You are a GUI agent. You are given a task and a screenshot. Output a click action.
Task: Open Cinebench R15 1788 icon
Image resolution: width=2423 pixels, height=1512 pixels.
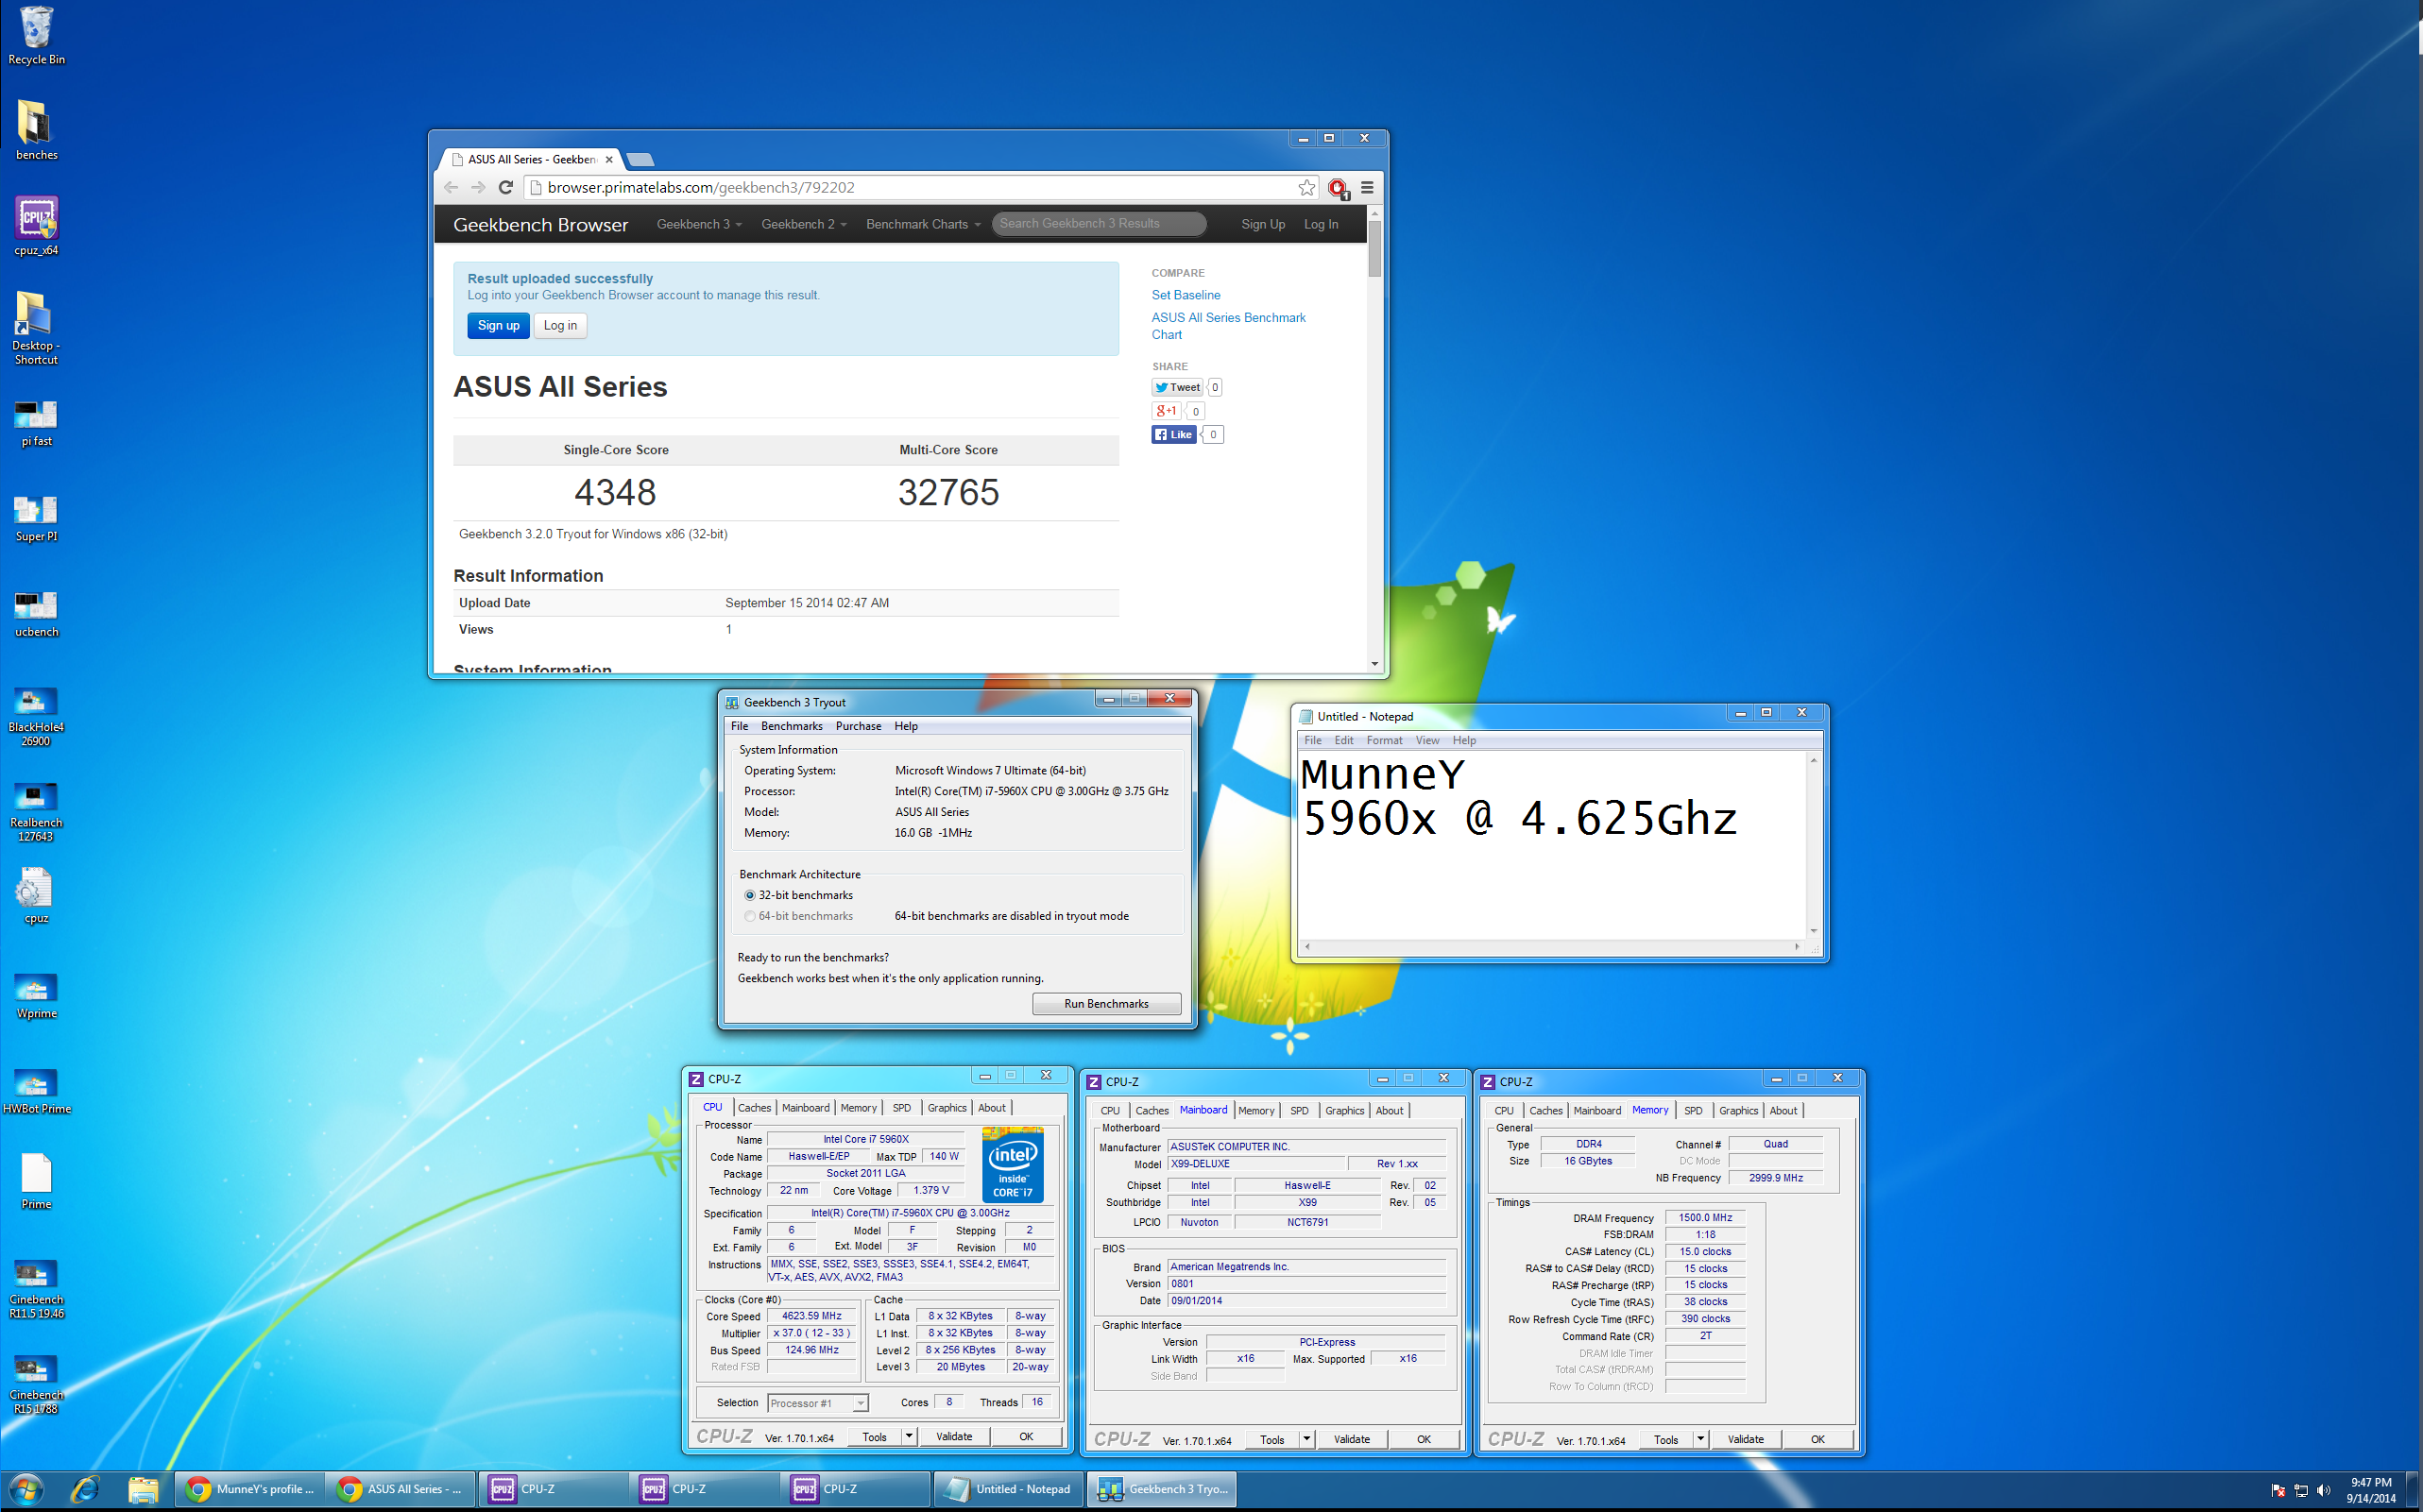point(36,1383)
